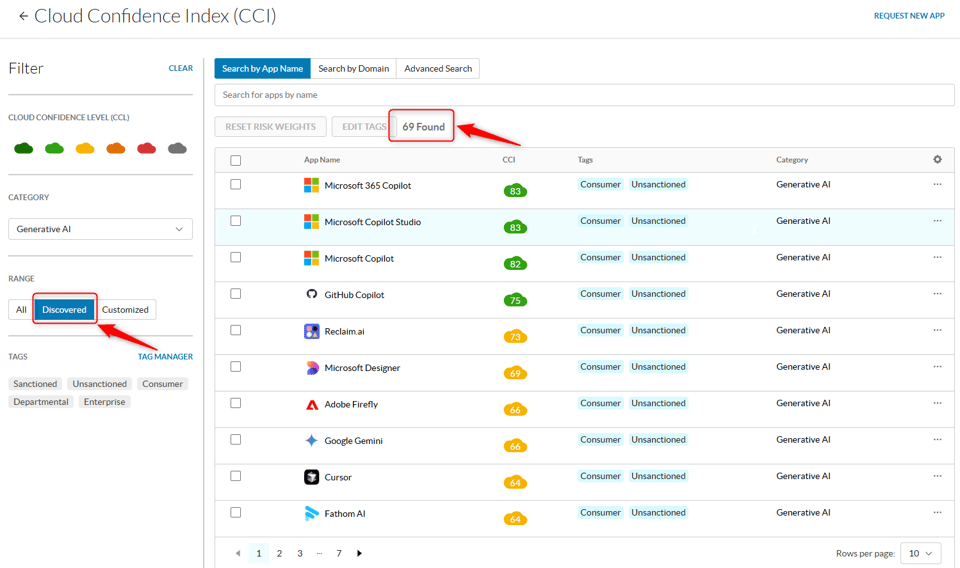
Task: Focus the Search for apps by name field
Action: click(x=584, y=95)
